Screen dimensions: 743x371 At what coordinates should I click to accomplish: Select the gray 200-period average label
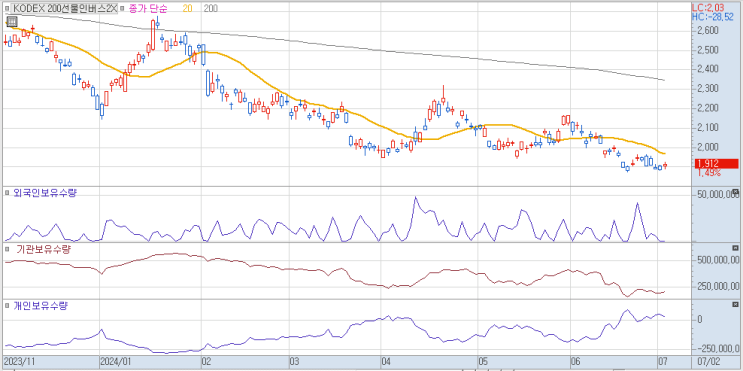tap(210, 8)
